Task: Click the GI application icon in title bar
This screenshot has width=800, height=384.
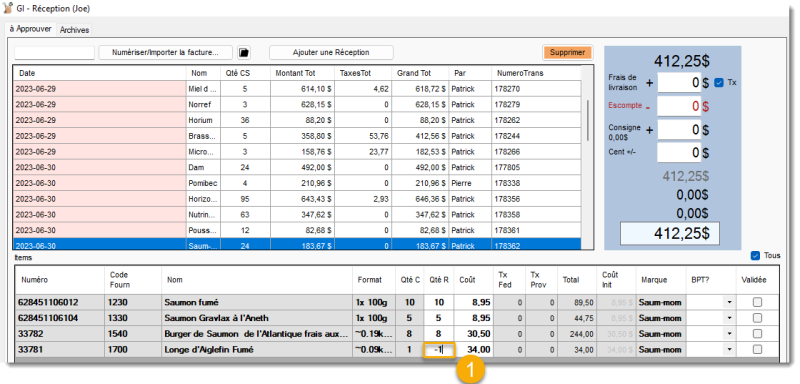Action: [8, 8]
